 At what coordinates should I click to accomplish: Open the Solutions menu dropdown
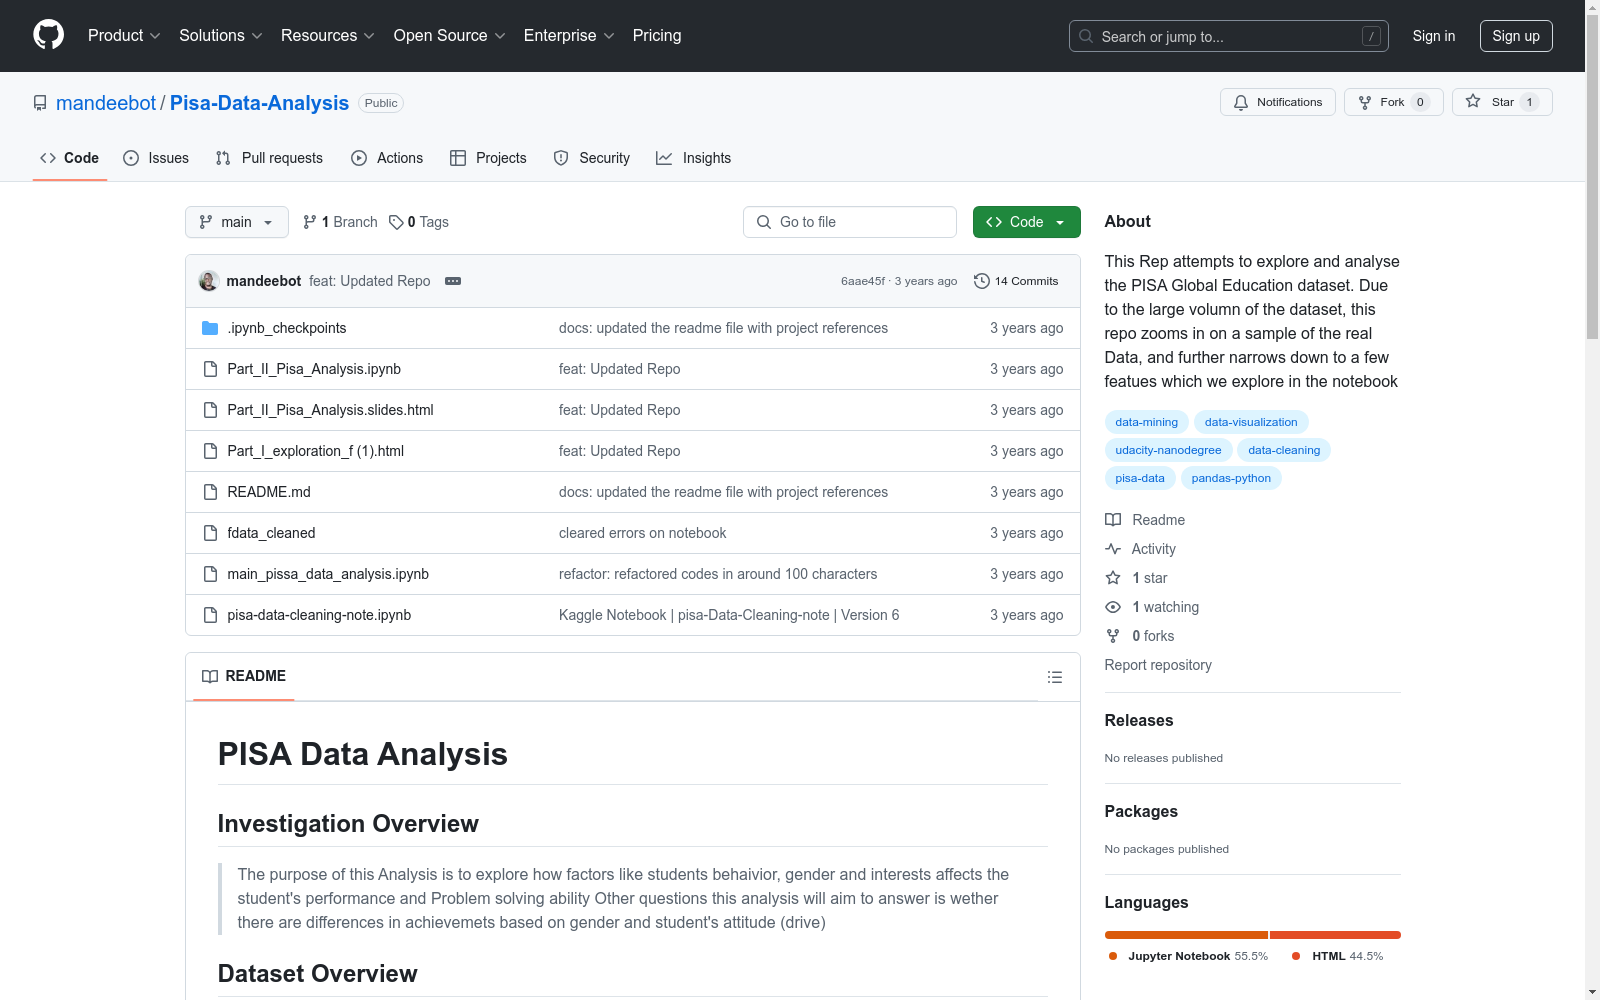[220, 36]
